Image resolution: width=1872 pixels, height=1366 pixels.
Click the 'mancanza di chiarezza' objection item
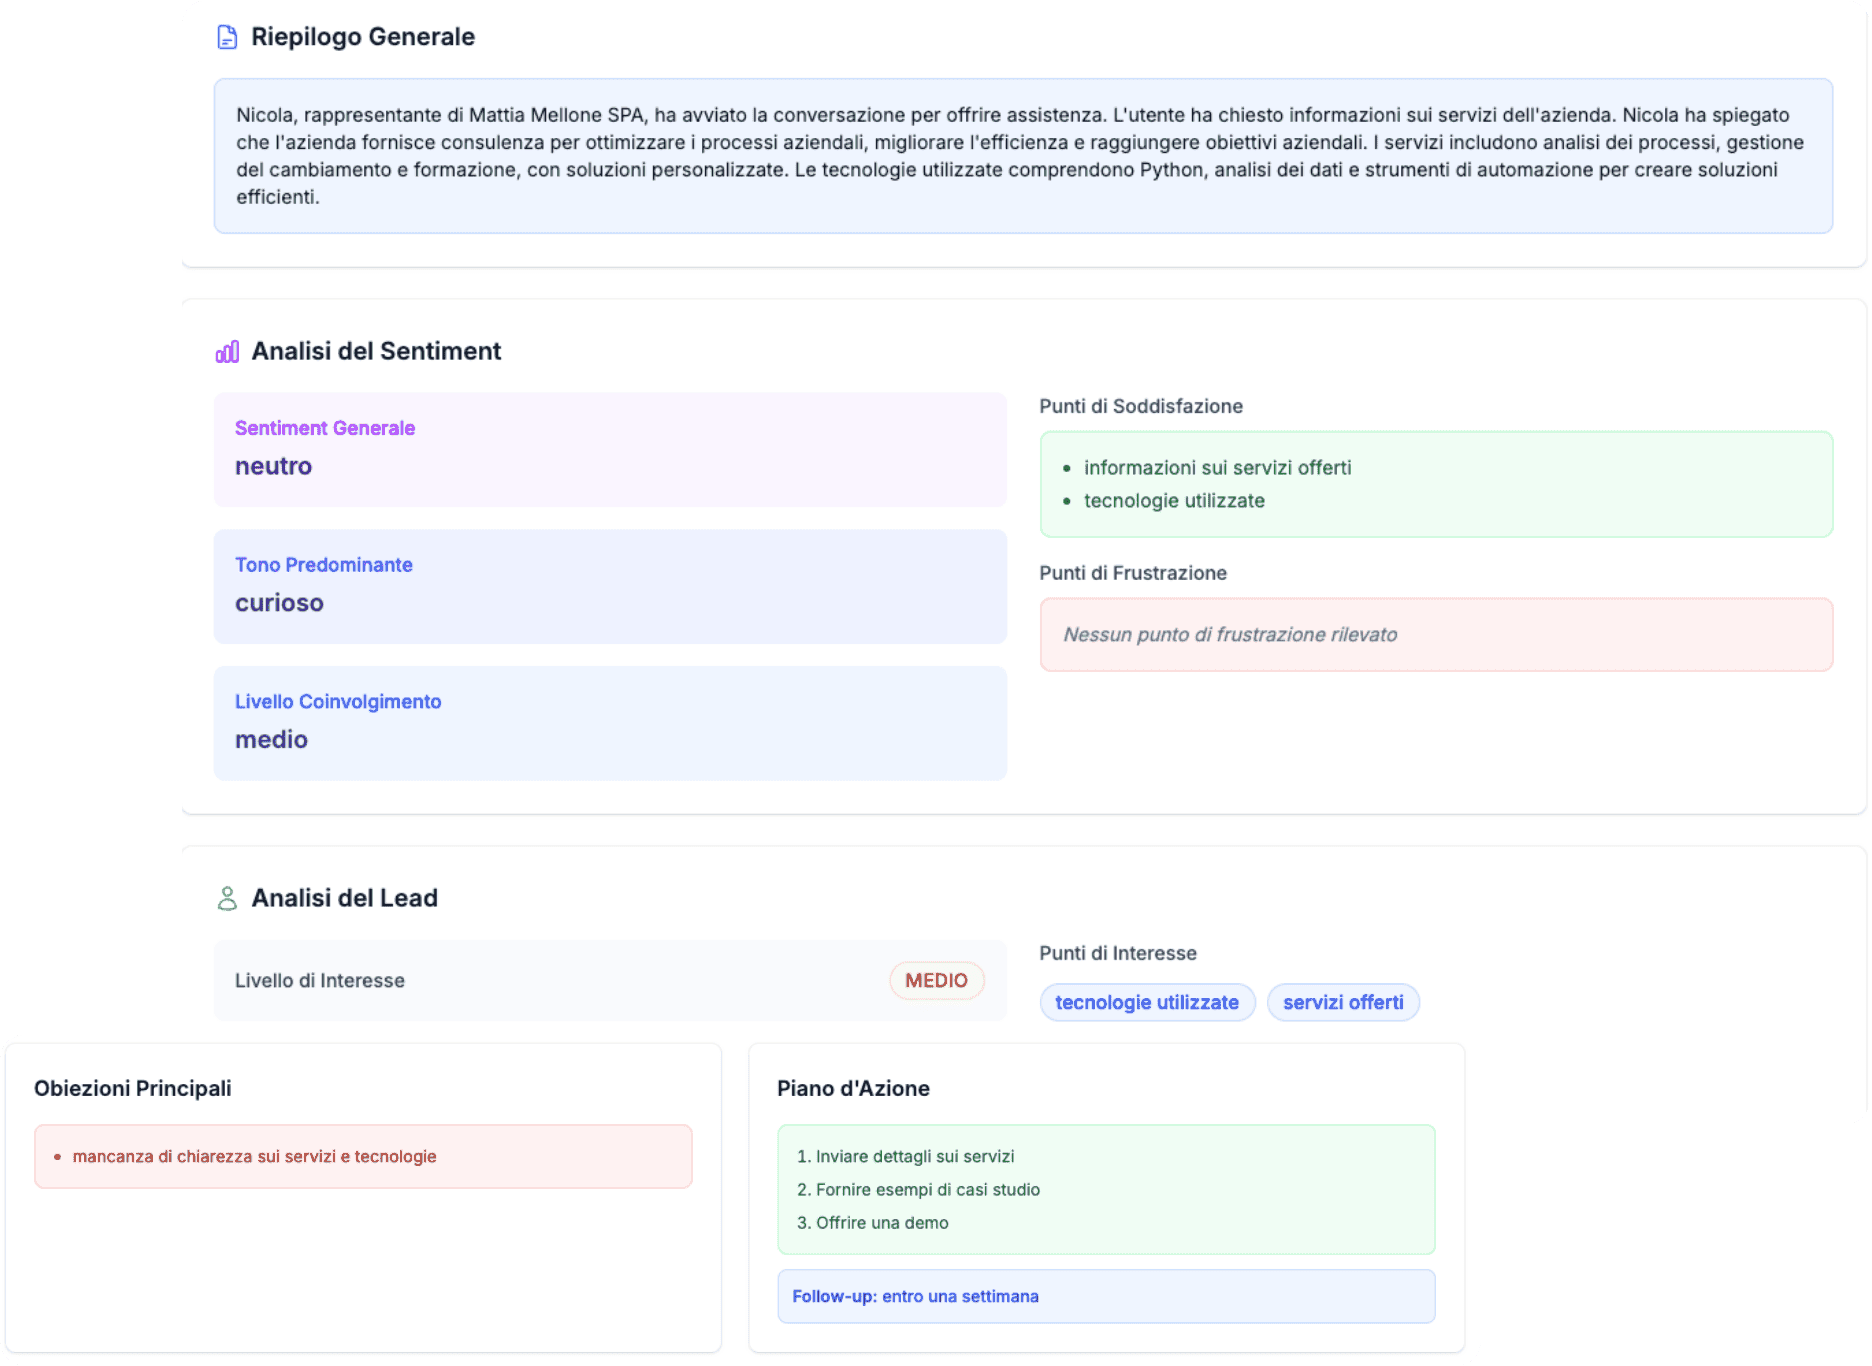tap(254, 1156)
